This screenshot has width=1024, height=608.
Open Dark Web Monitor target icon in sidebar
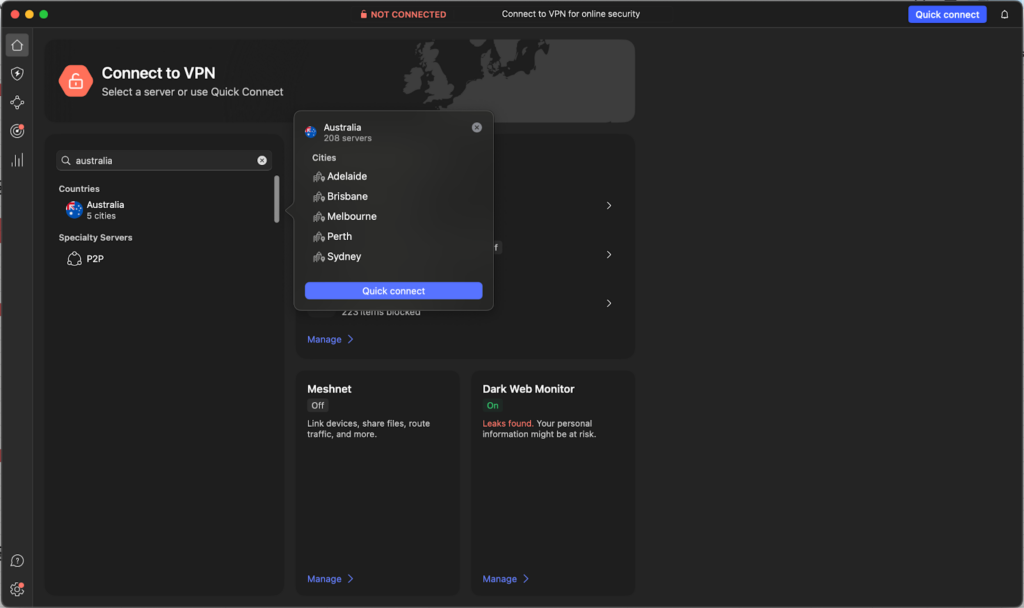coord(17,131)
